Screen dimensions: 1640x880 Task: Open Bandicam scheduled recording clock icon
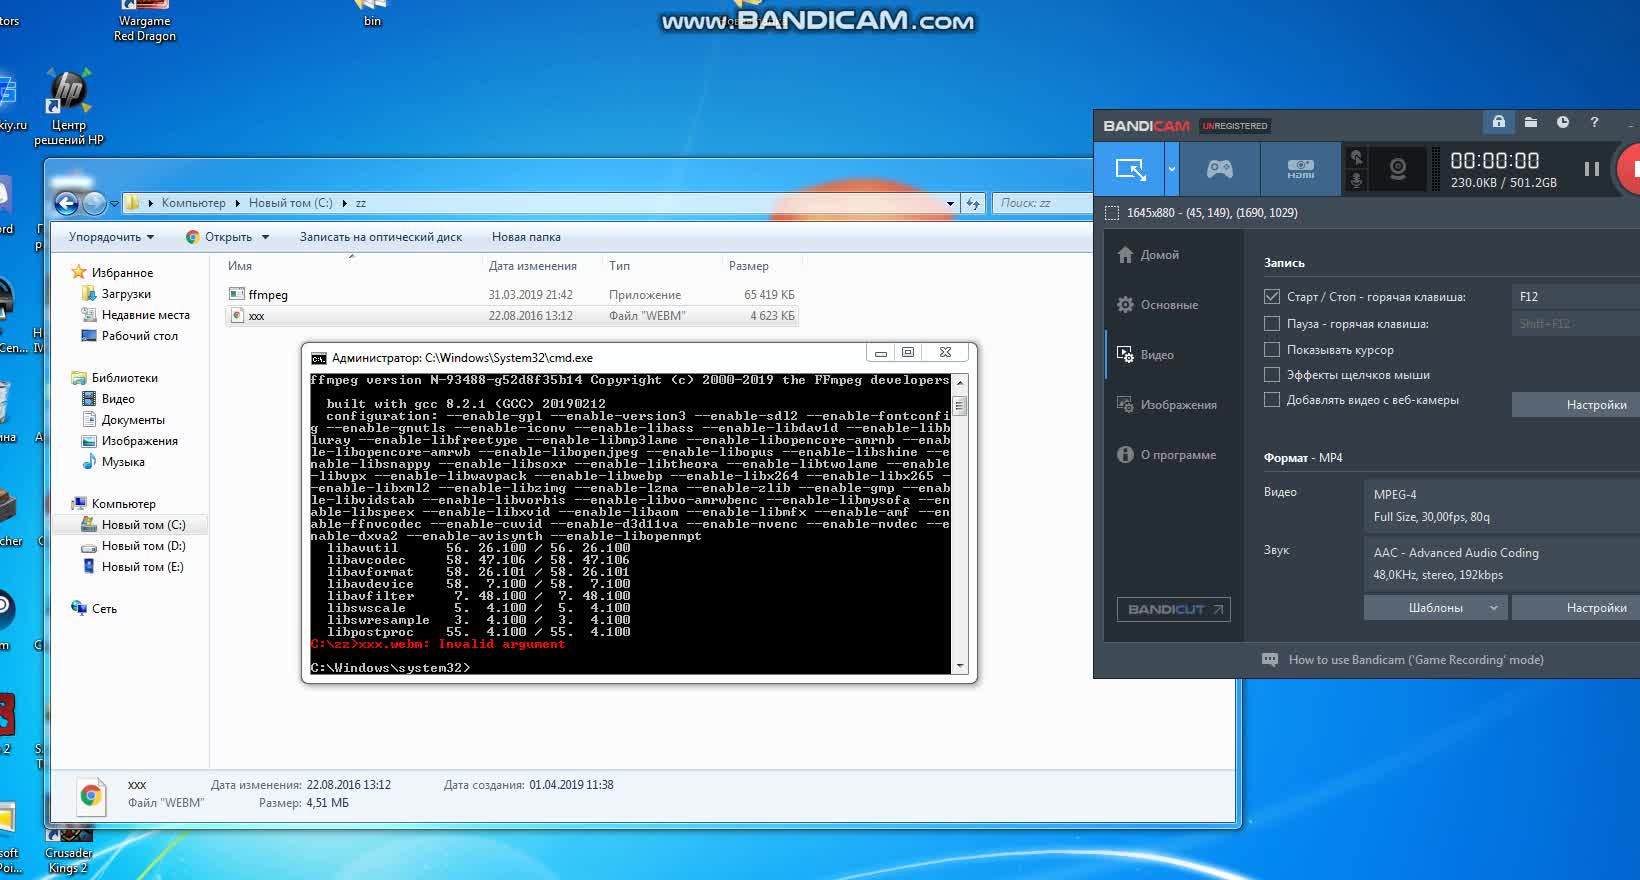coord(1563,122)
